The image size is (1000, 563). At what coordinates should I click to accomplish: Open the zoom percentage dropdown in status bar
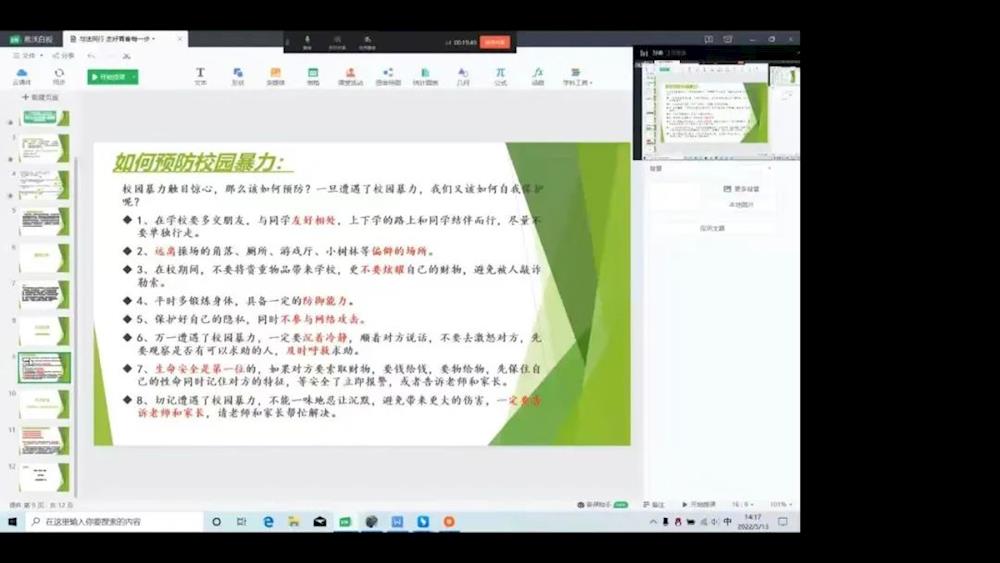click(x=781, y=505)
